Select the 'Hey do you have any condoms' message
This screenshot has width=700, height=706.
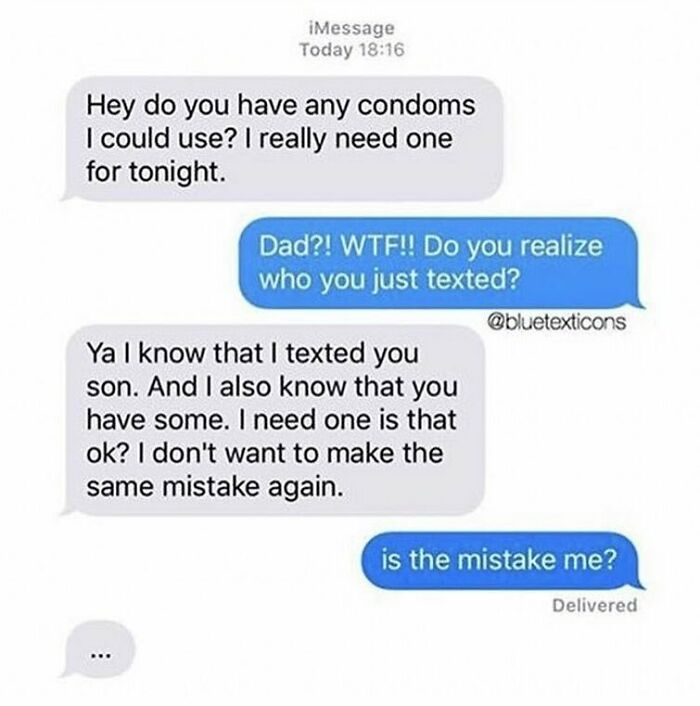pos(282,139)
